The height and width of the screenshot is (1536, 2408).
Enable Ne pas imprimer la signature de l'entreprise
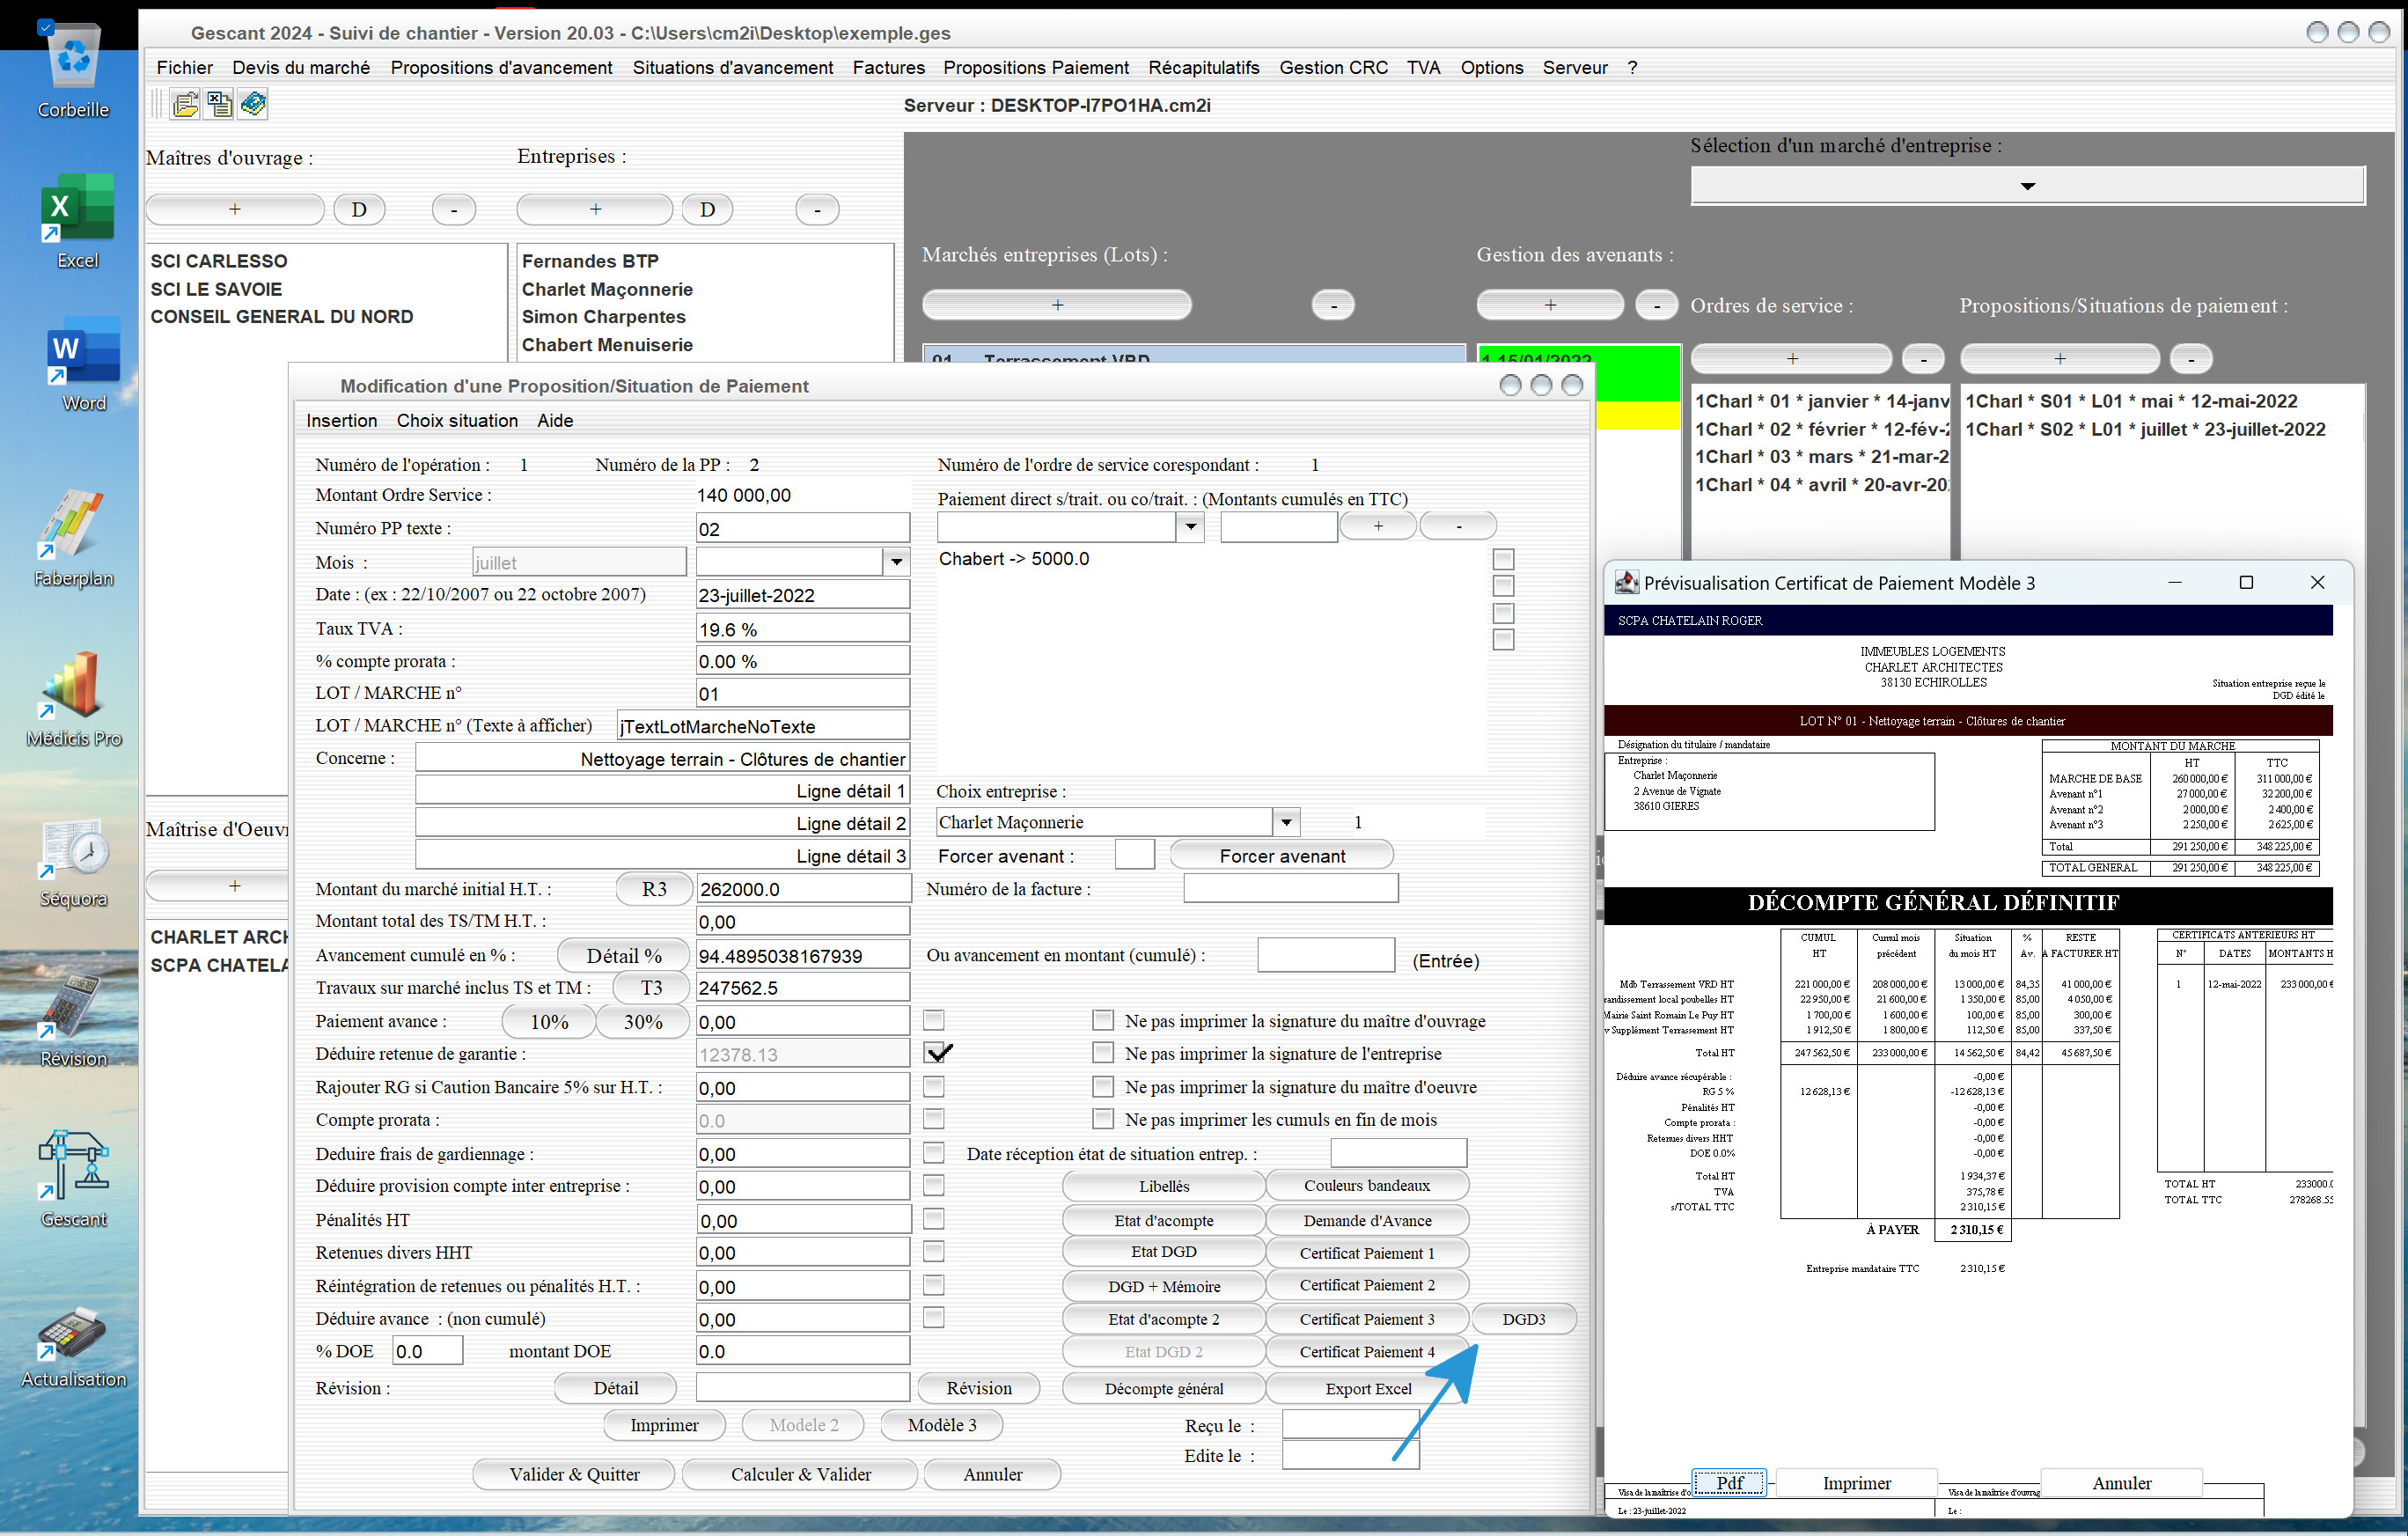[x=1102, y=1053]
